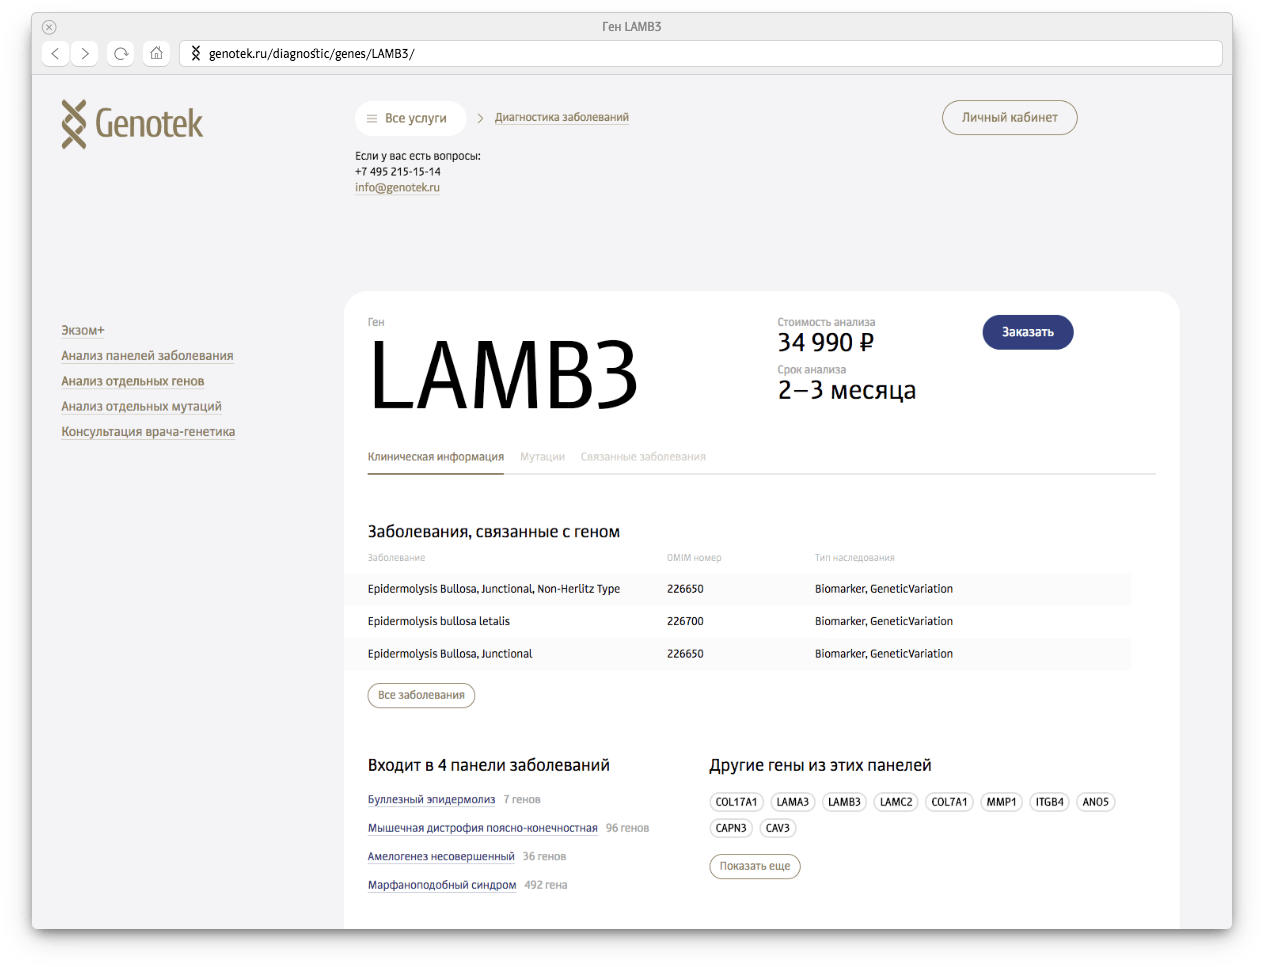1264x967 pixels.
Task: Click the site favicon in address bar
Action: 196,53
